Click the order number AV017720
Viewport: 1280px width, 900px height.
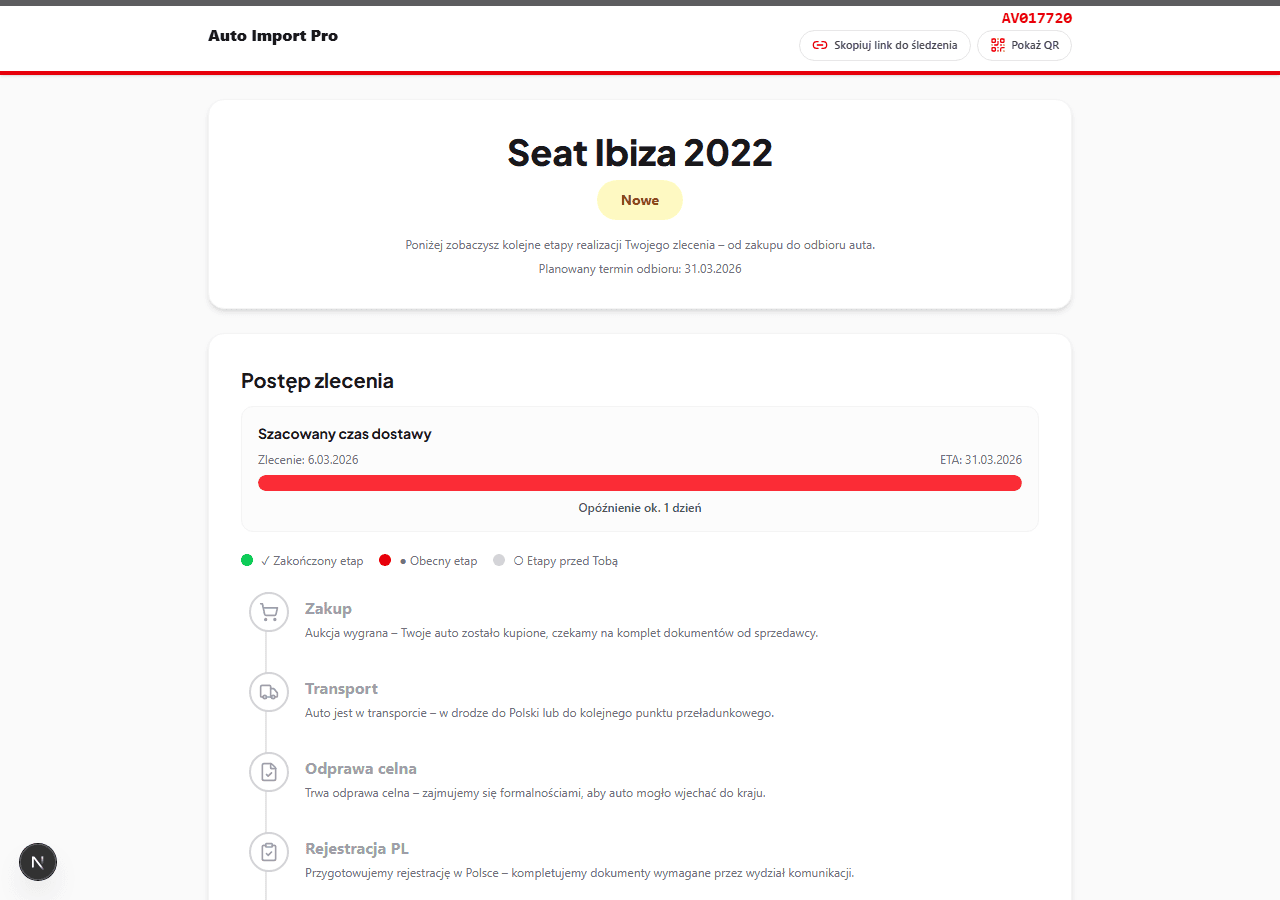coord(1036,18)
